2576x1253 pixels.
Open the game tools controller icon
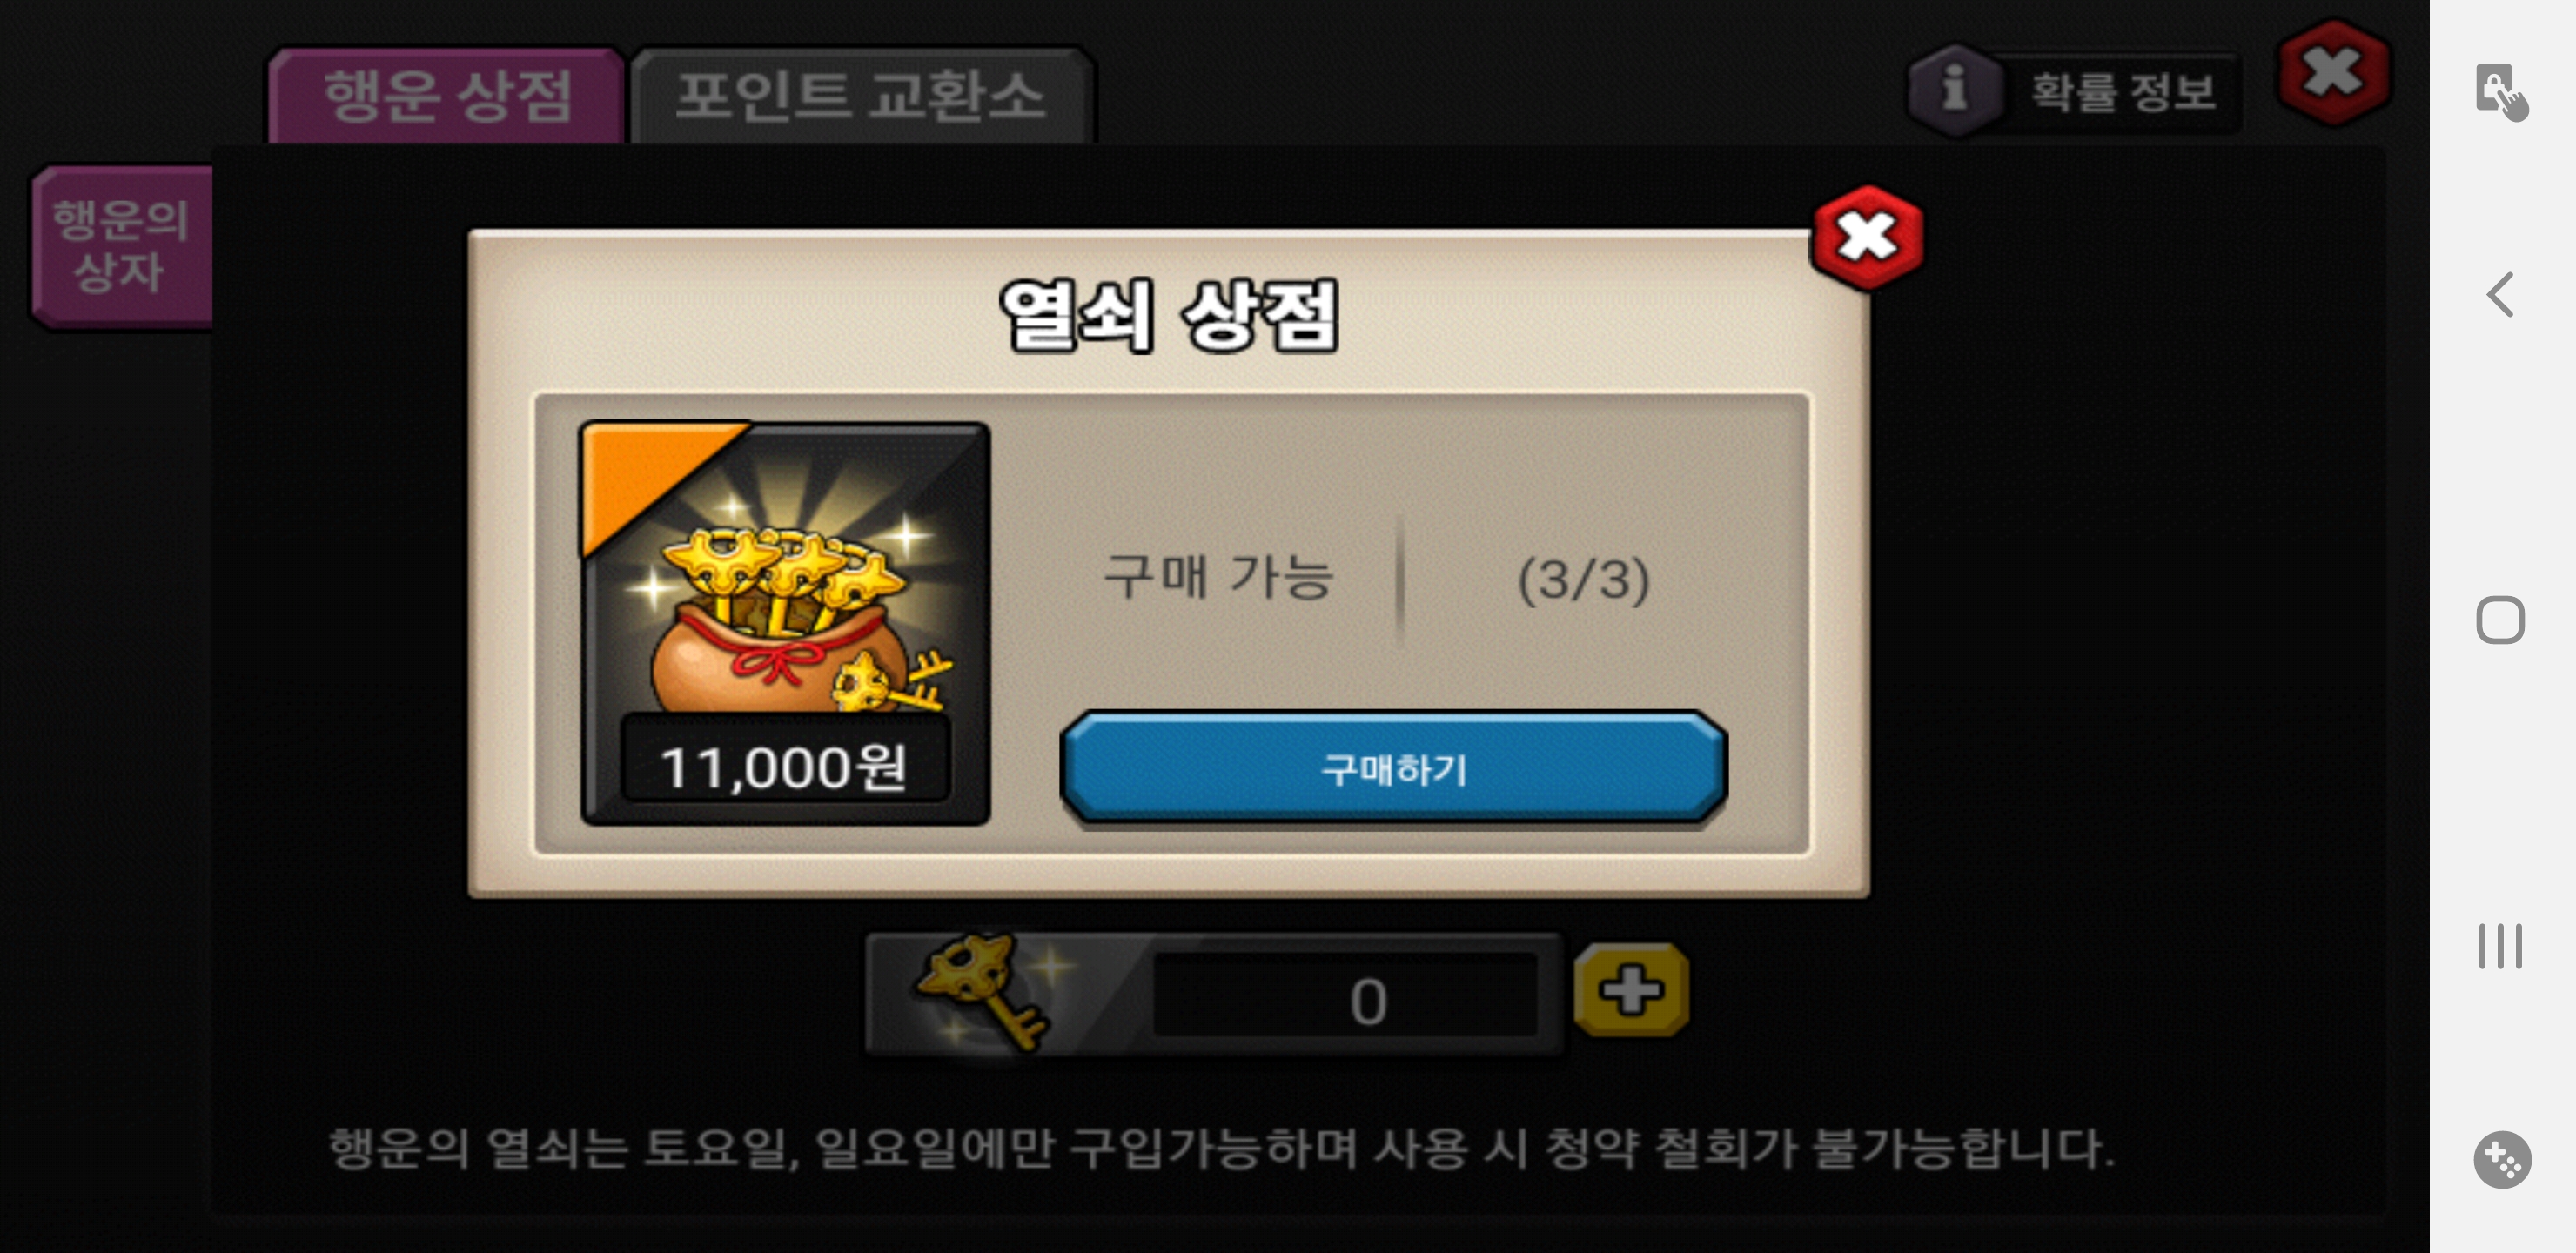2502,1160
